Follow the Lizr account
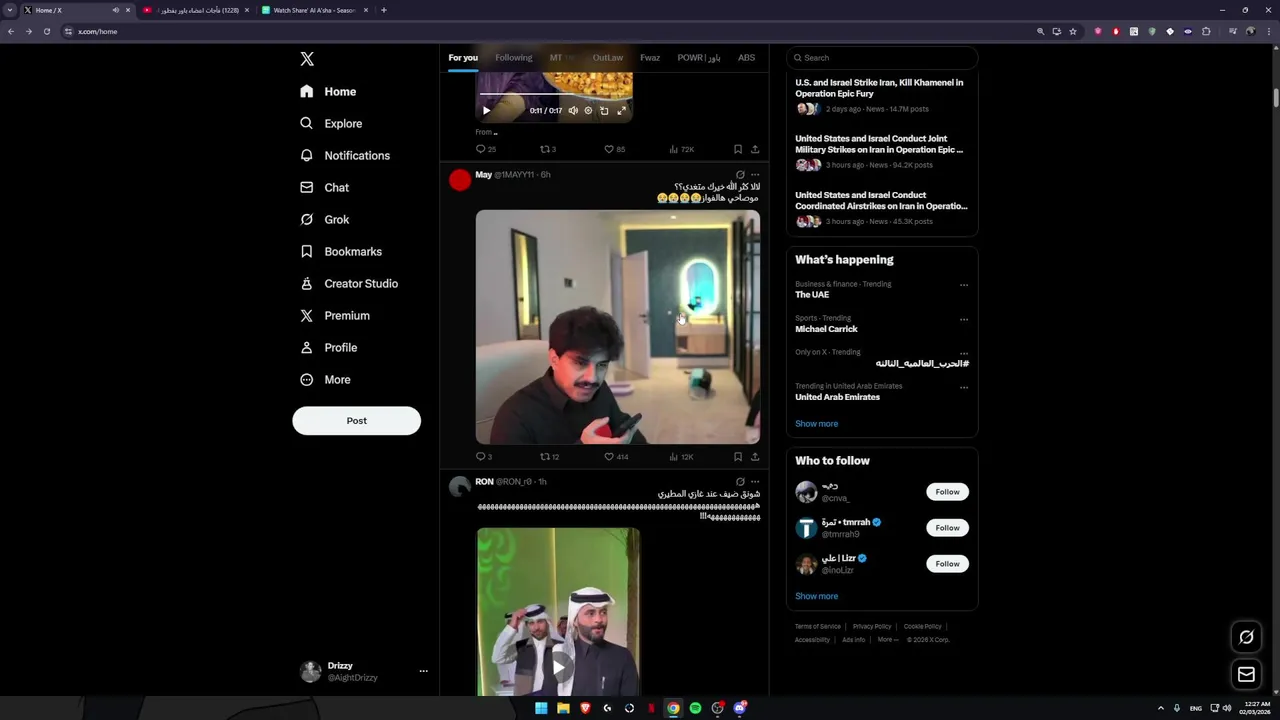The image size is (1280, 720). pos(947,564)
